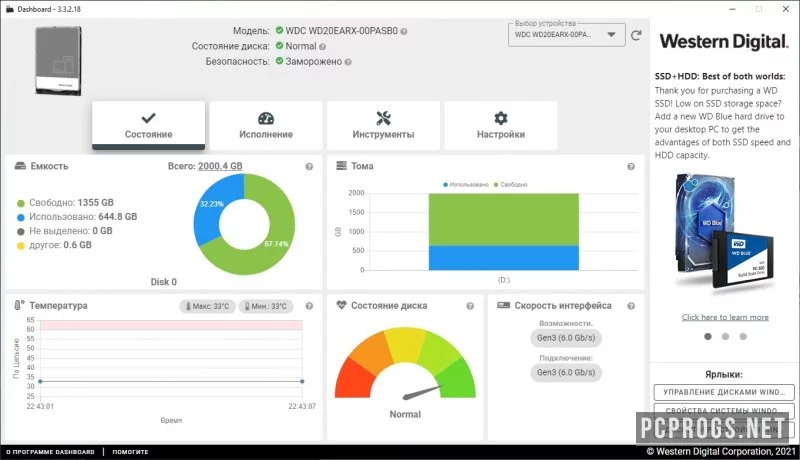Screen dimensions: 800x460
Task: Click the capability Gen3 (6.0 Gb/s) badge
Action: [x=566, y=338]
